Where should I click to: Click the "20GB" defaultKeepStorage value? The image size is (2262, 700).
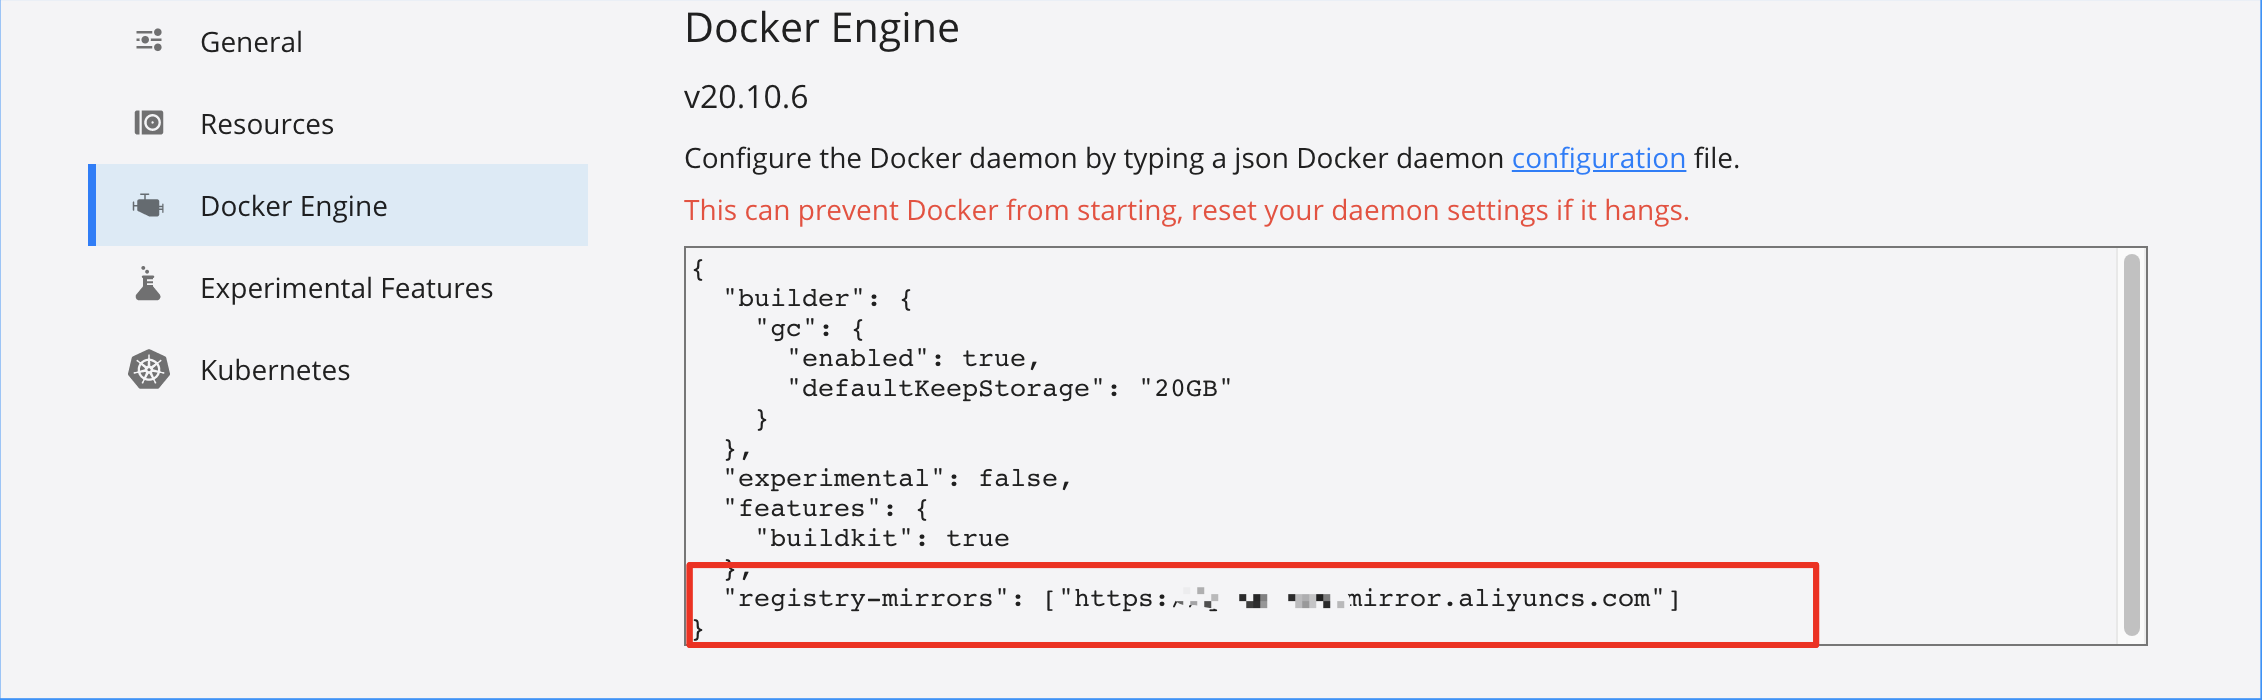[1186, 388]
